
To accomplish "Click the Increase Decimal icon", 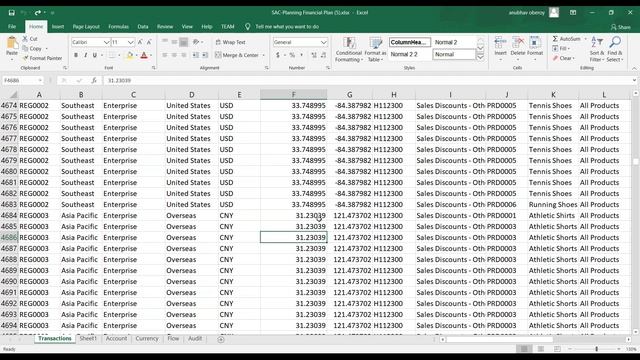I will 314,55.
